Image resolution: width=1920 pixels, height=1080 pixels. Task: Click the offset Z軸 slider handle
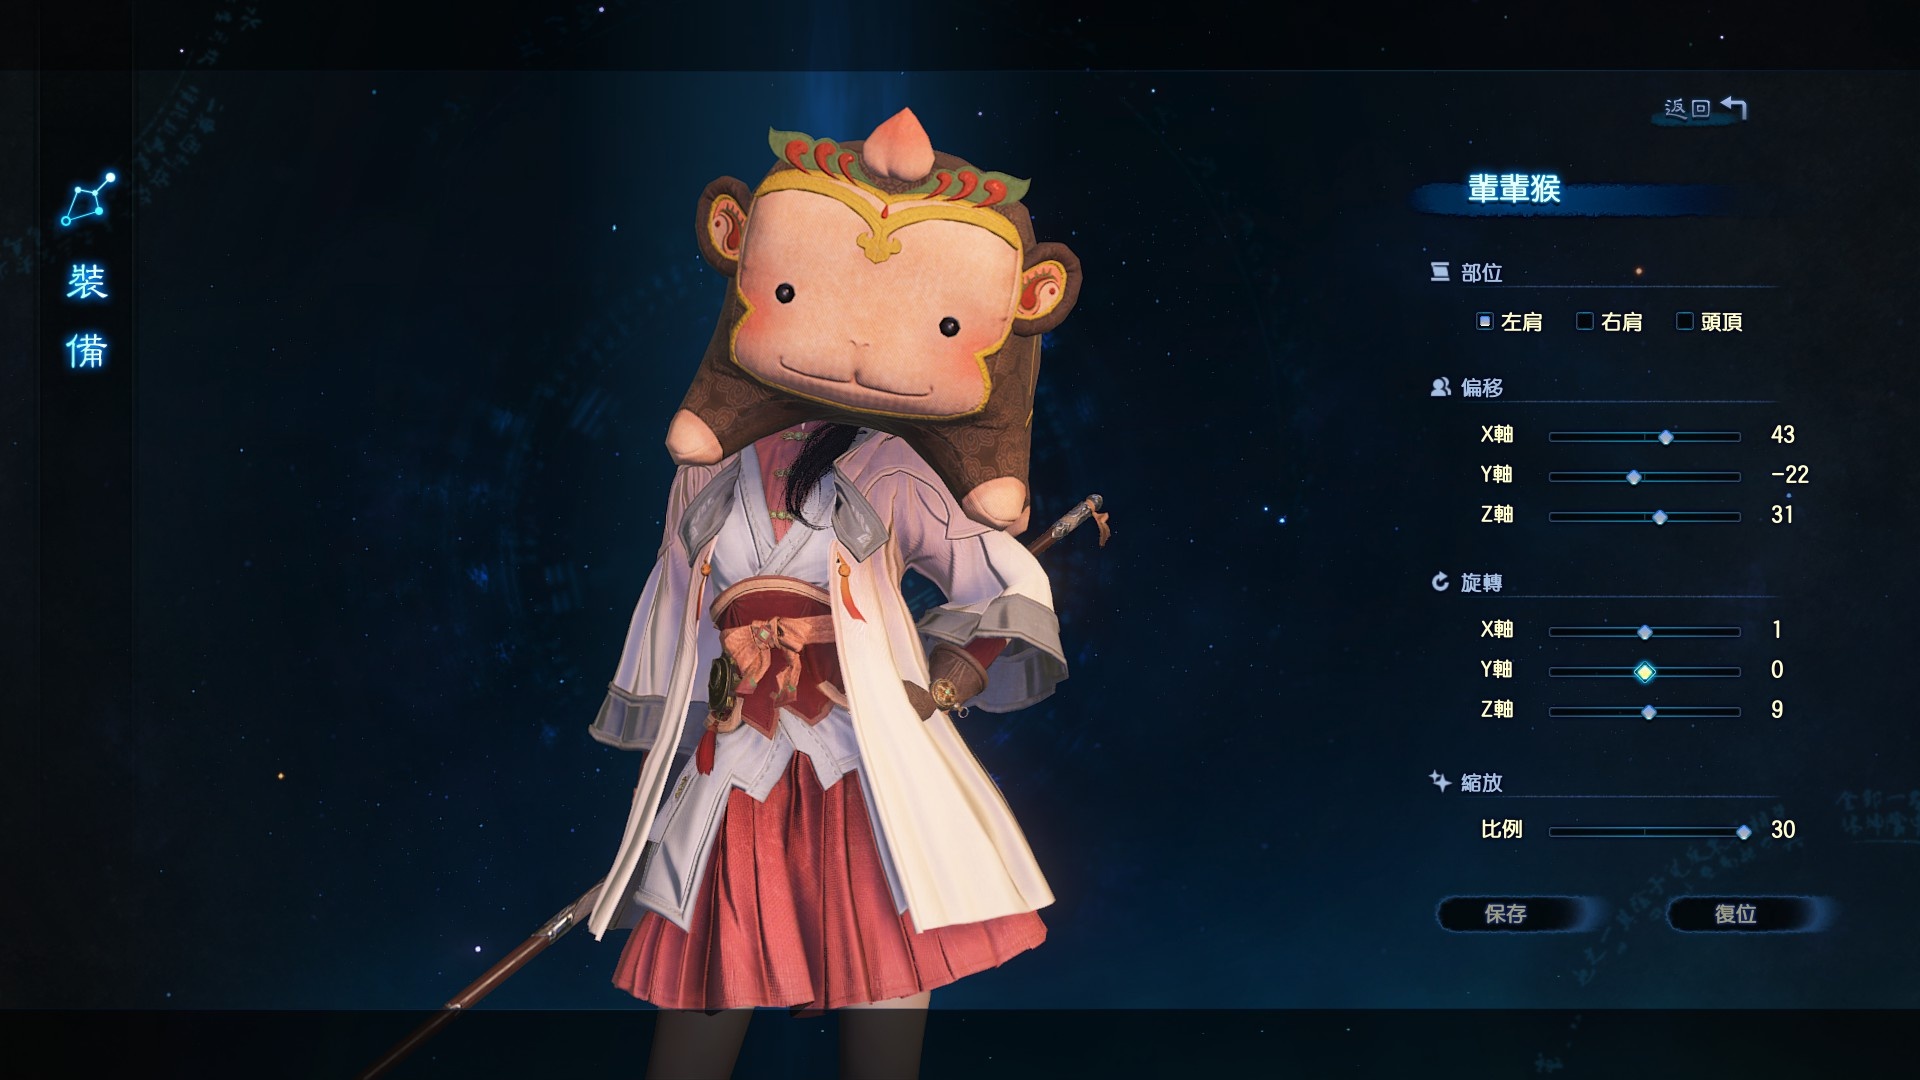(1660, 517)
